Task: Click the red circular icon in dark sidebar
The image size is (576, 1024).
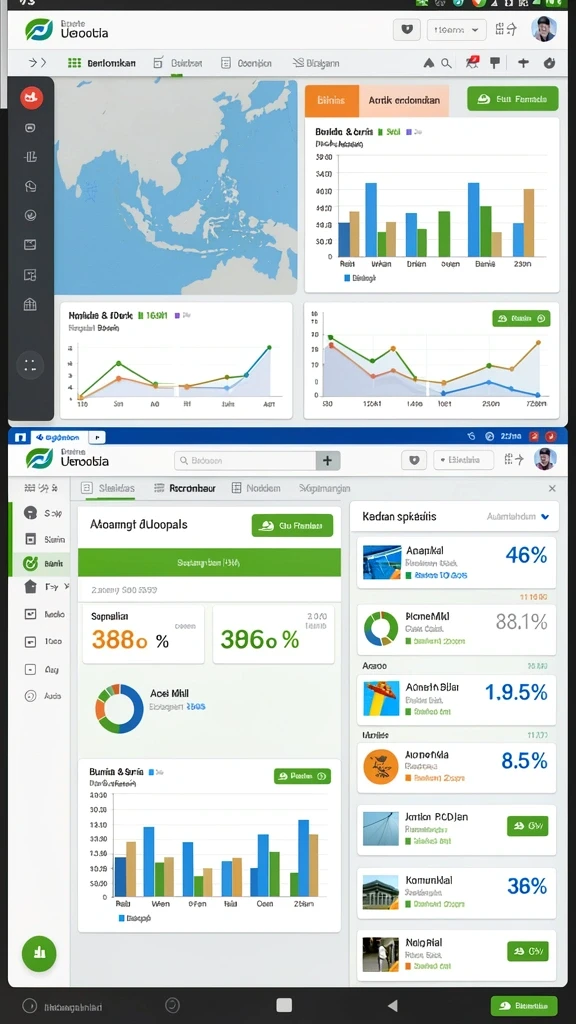Action: coord(31,98)
